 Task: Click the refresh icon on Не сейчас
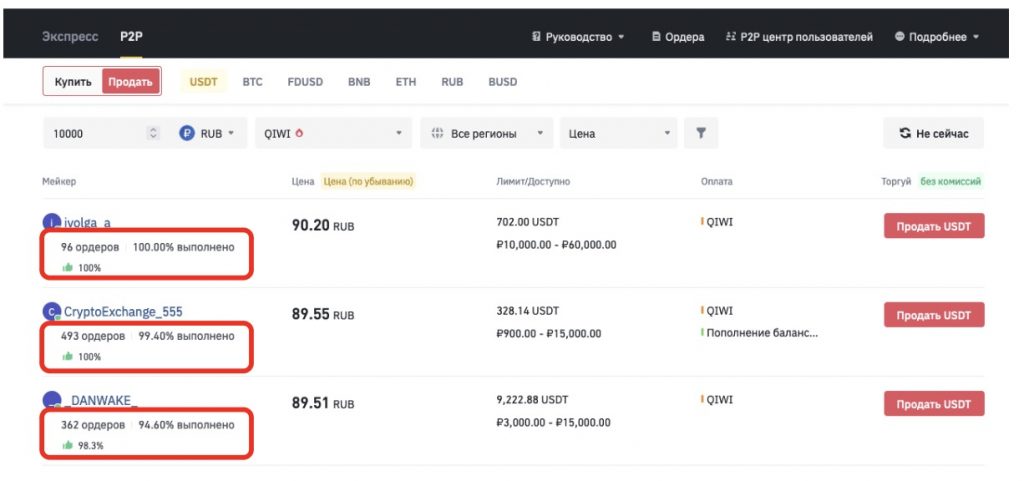point(905,133)
